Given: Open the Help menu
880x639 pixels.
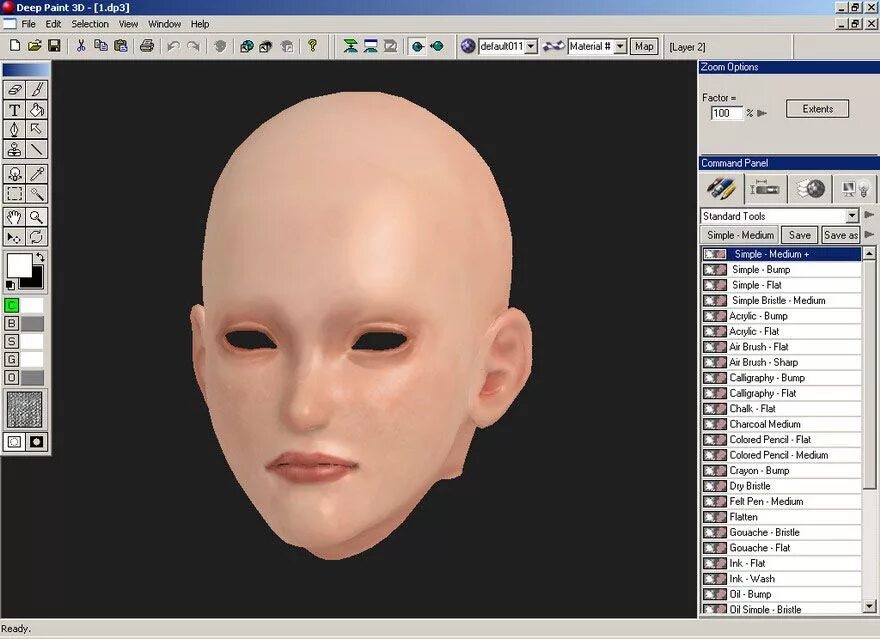Looking at the screenshot, I should (x=200, y=24).
